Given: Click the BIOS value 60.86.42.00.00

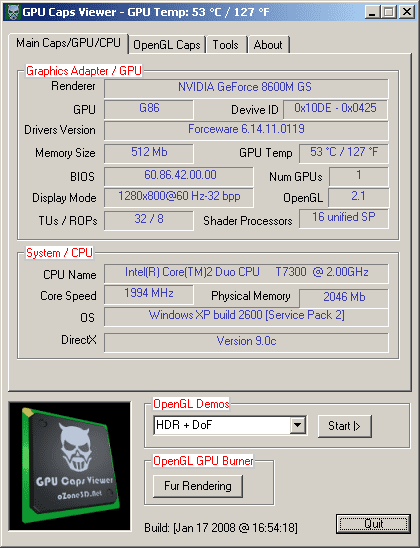Looking at the screenshot, I should point(179,176).
